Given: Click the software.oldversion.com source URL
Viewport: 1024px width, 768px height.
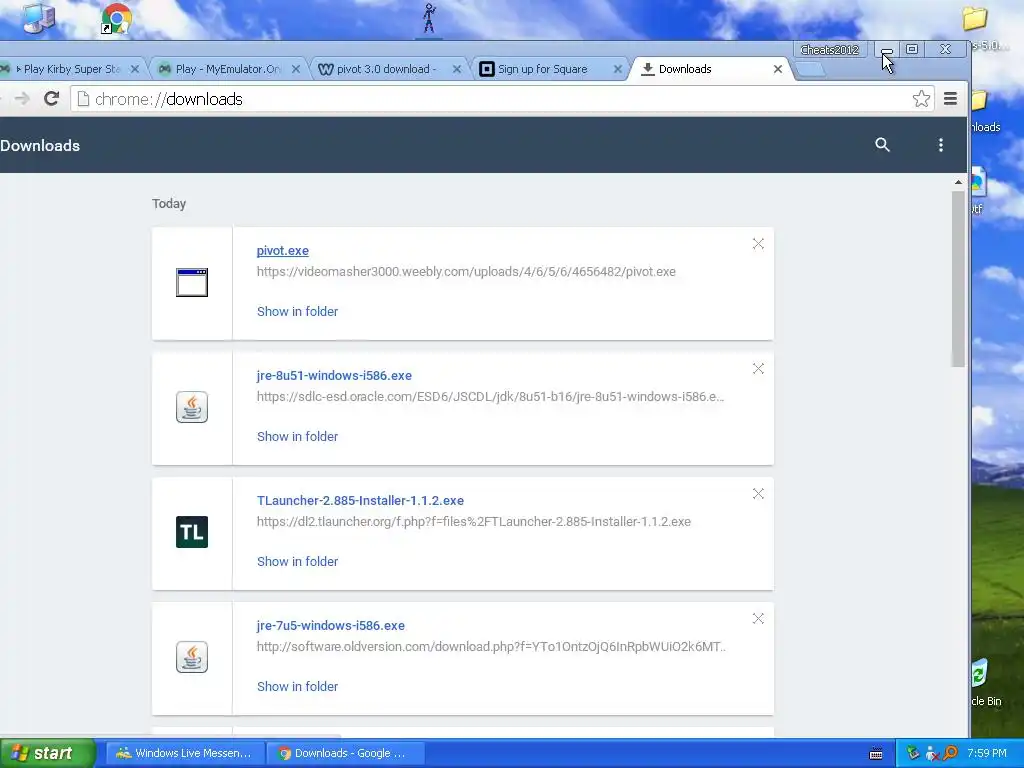Looking at the screenshot, I should tap(491, 647).
